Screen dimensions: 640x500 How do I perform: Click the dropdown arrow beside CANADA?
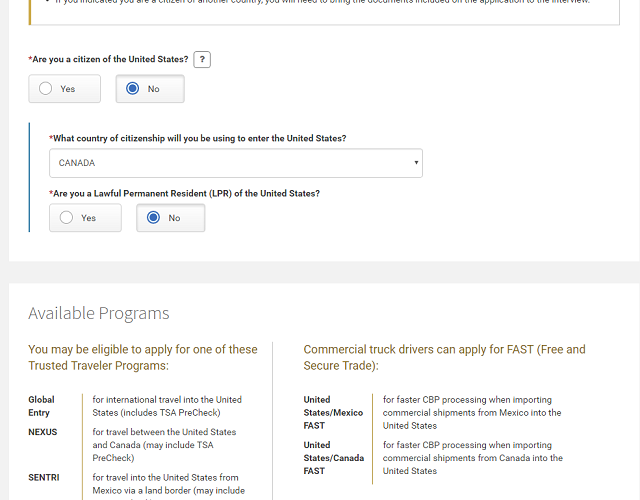(x=416, y=162)
